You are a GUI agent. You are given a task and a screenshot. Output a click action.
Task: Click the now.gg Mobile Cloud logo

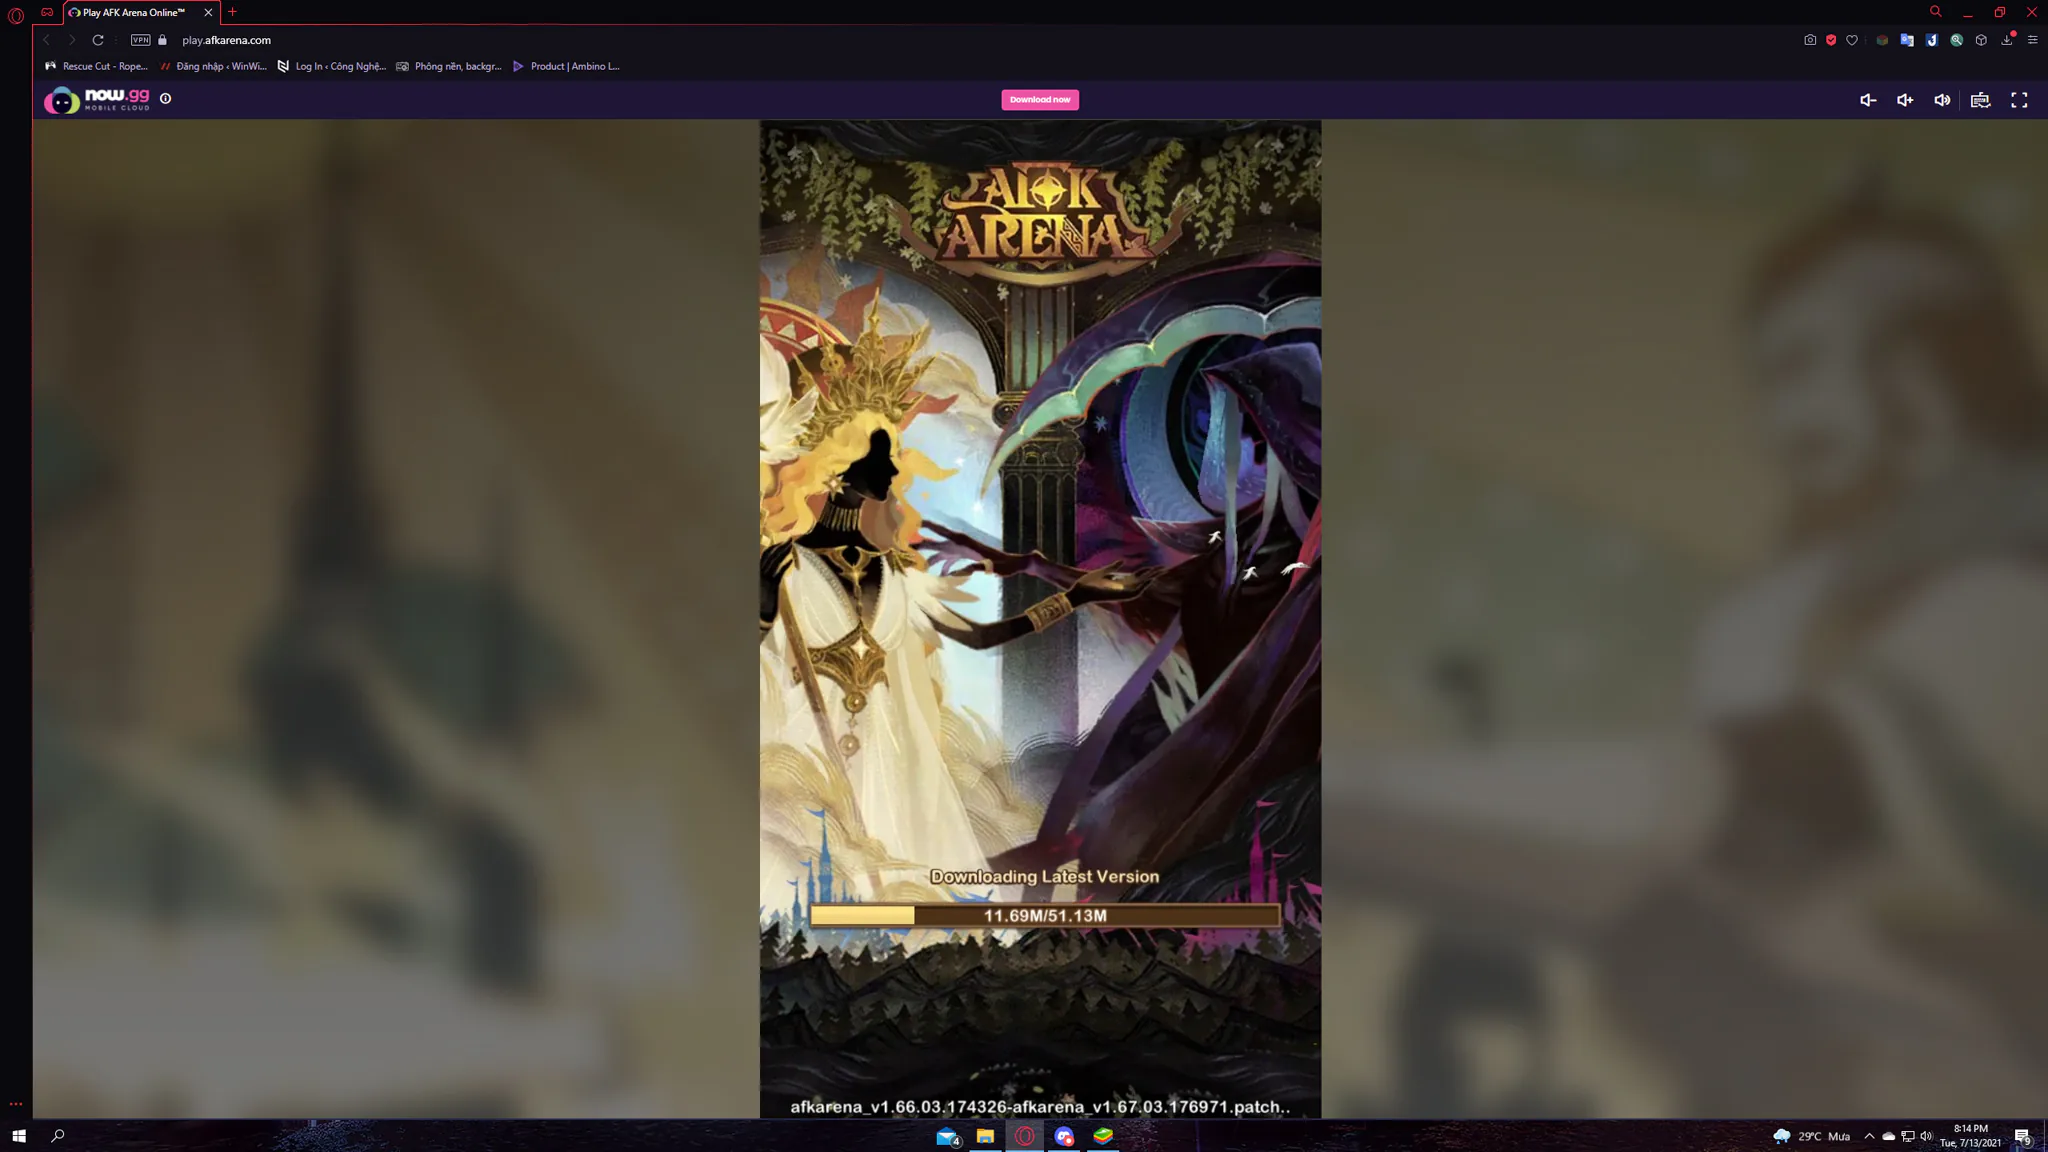point(97,100)
